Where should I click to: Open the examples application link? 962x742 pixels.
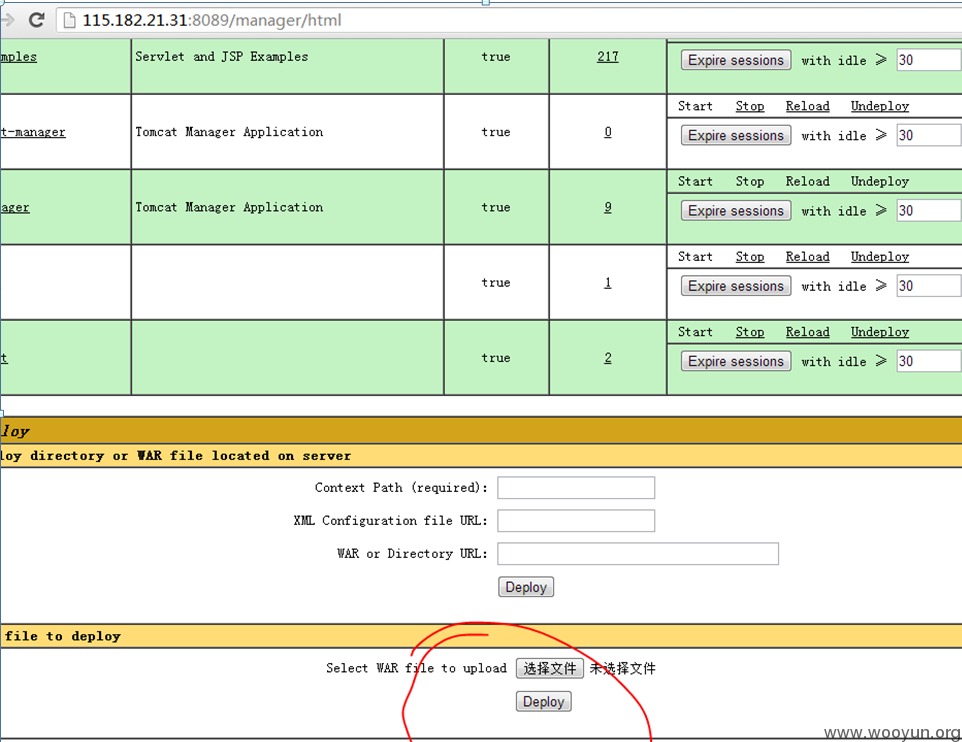tap(18, 56)
